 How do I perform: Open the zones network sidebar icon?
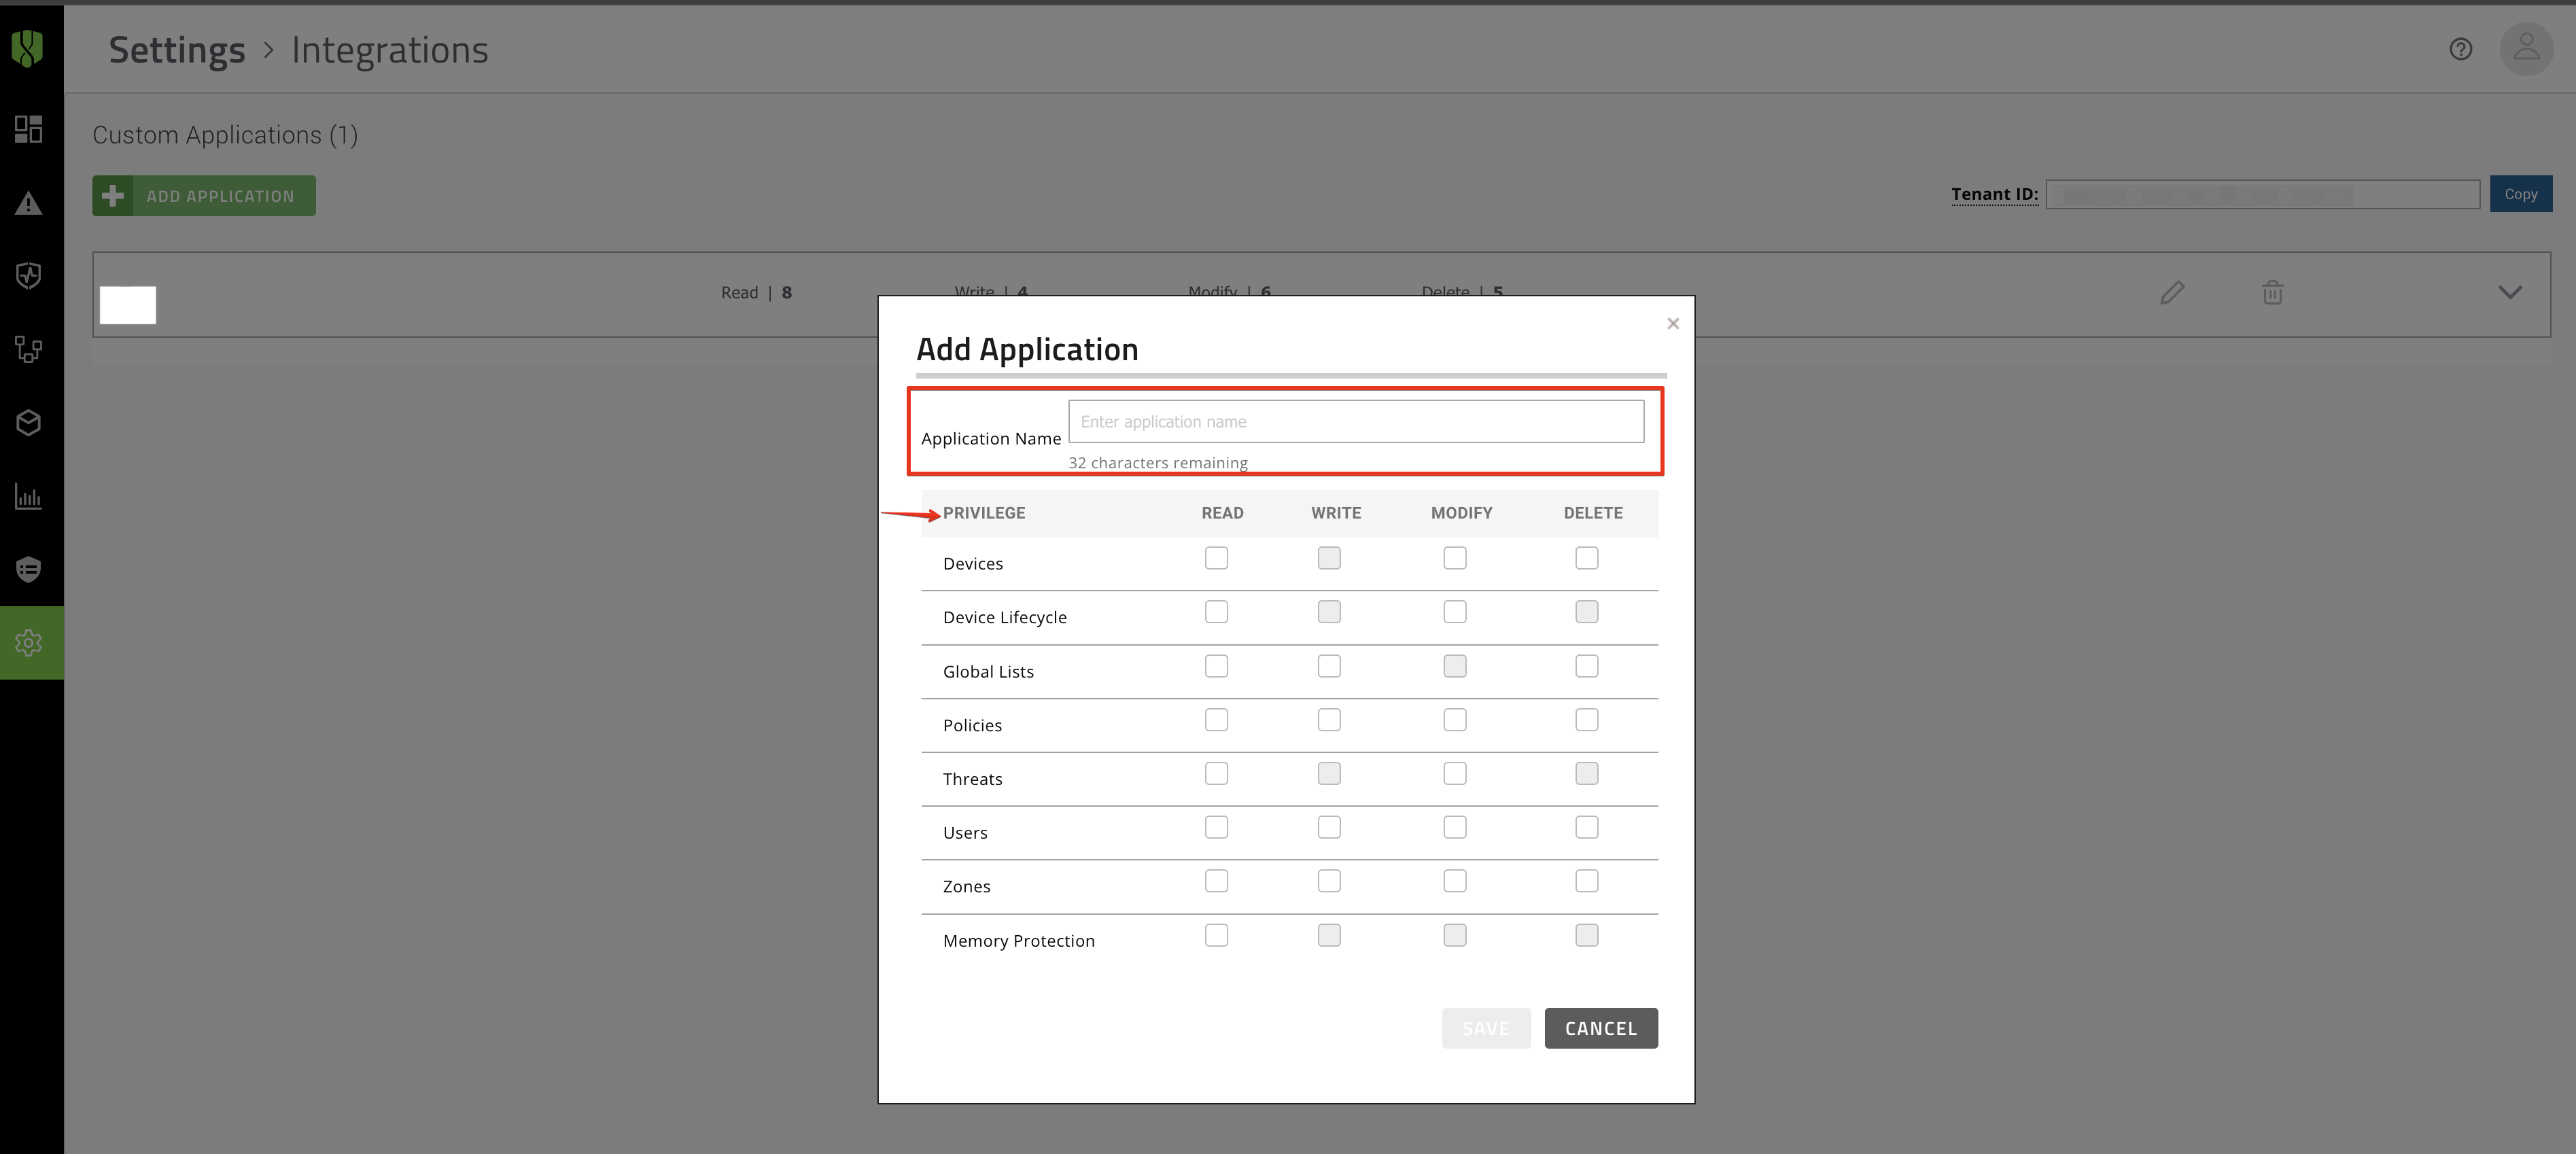point(29,349)
